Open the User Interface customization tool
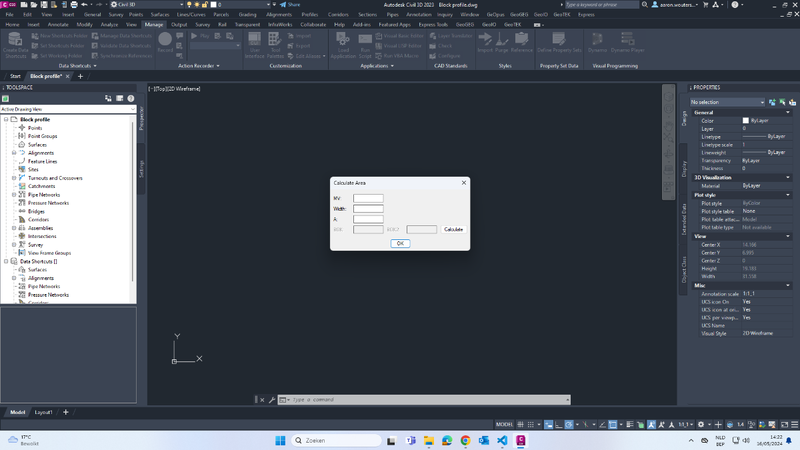The image size is (800, 450). click(x=255, y=43)
